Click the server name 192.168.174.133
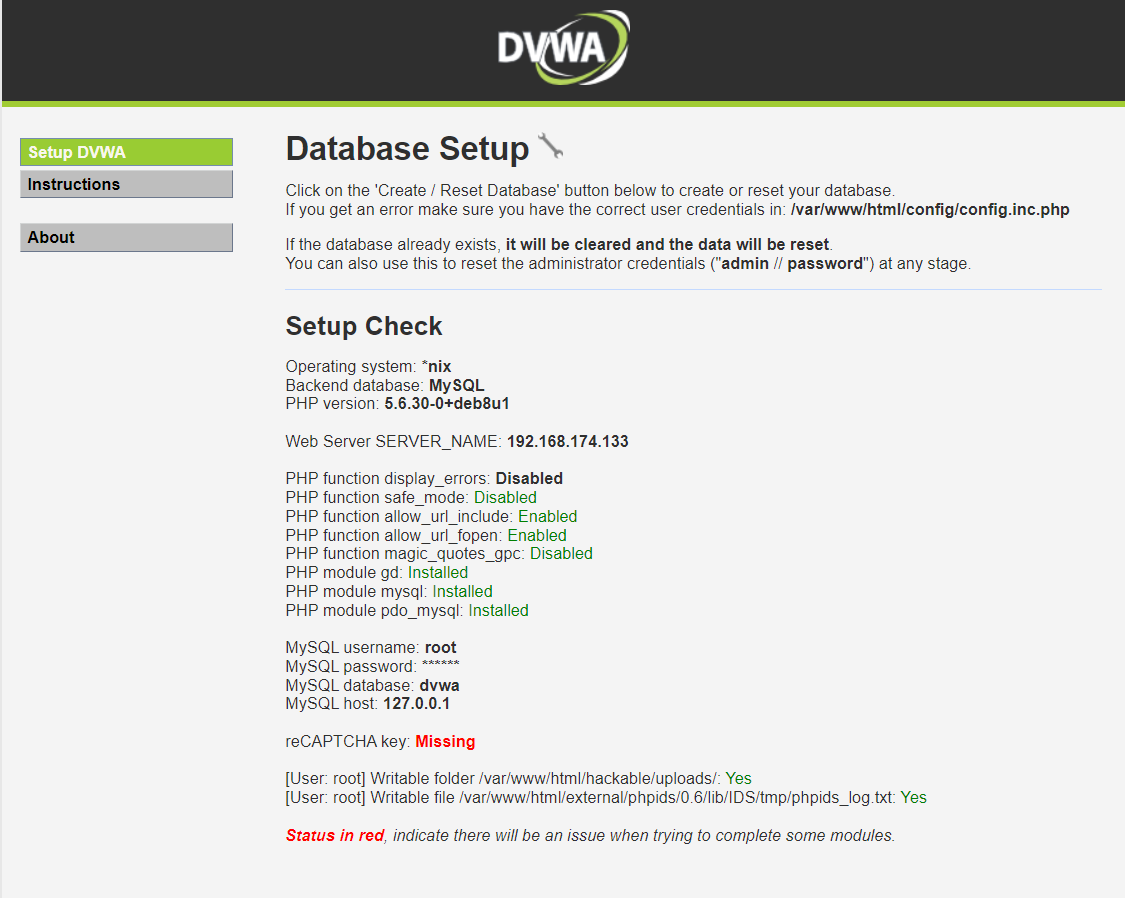The height and width of the screenshot is (898, 1125). tap(568, 441)
